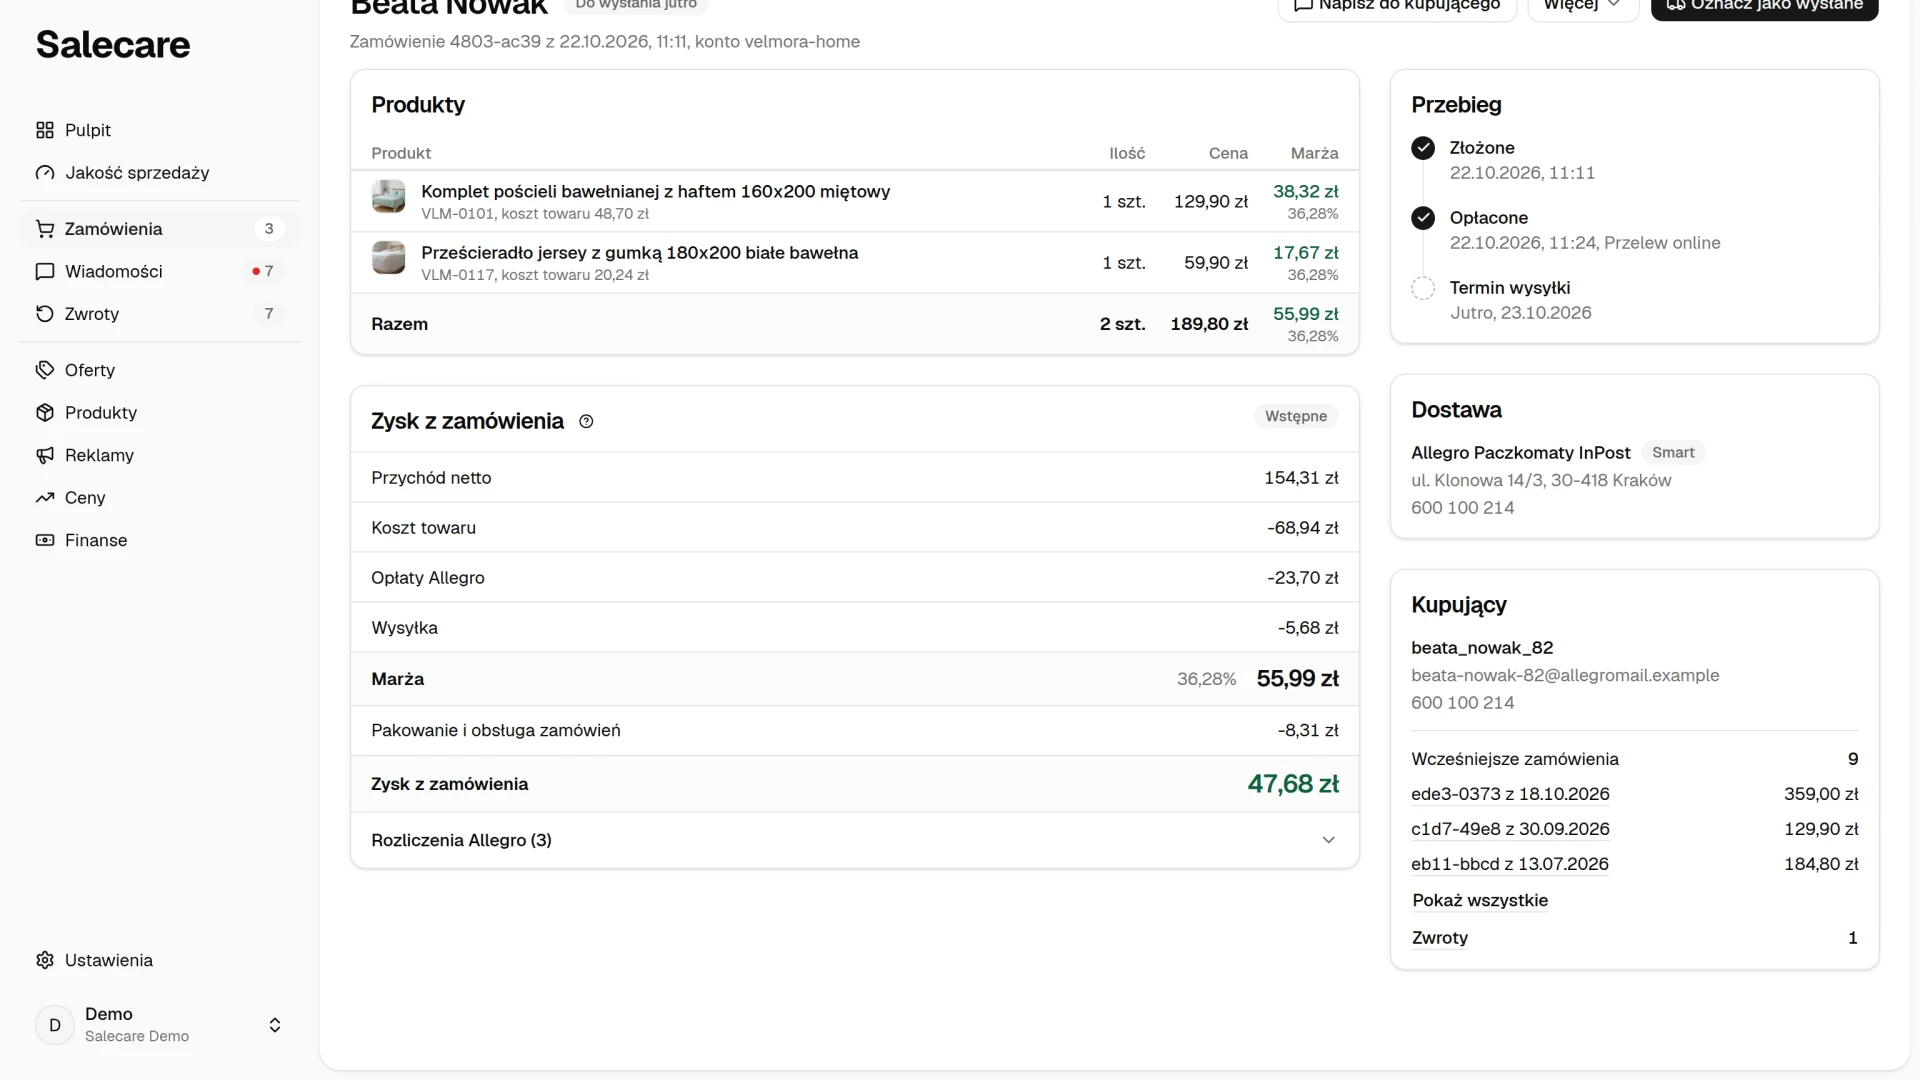Click Pokaż wszystkie link
Screen dimensions: 1920x1080
pos(1480,900)
